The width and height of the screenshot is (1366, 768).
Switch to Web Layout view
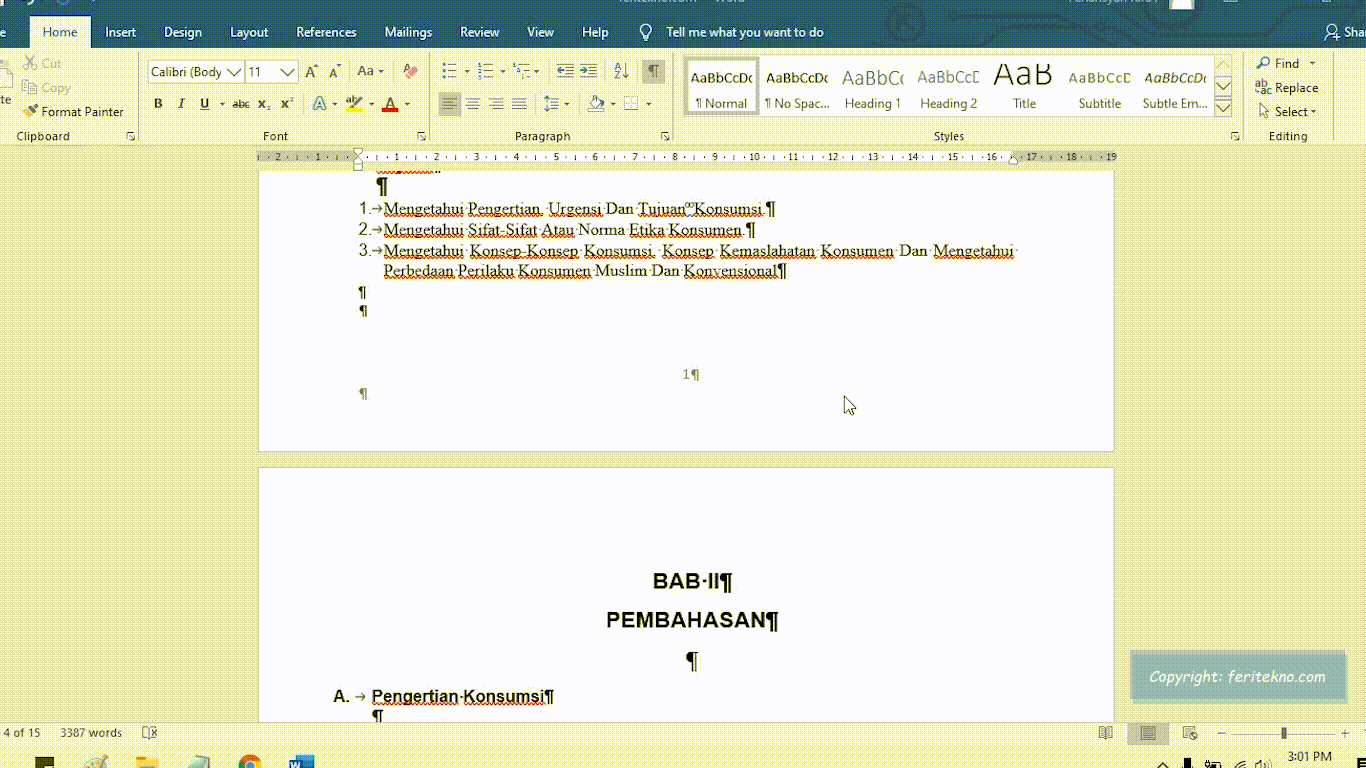1190,733
